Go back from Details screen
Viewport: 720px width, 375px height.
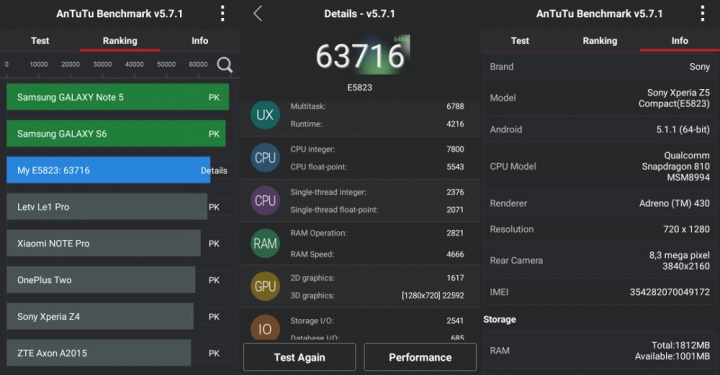[x=258, y=13]
